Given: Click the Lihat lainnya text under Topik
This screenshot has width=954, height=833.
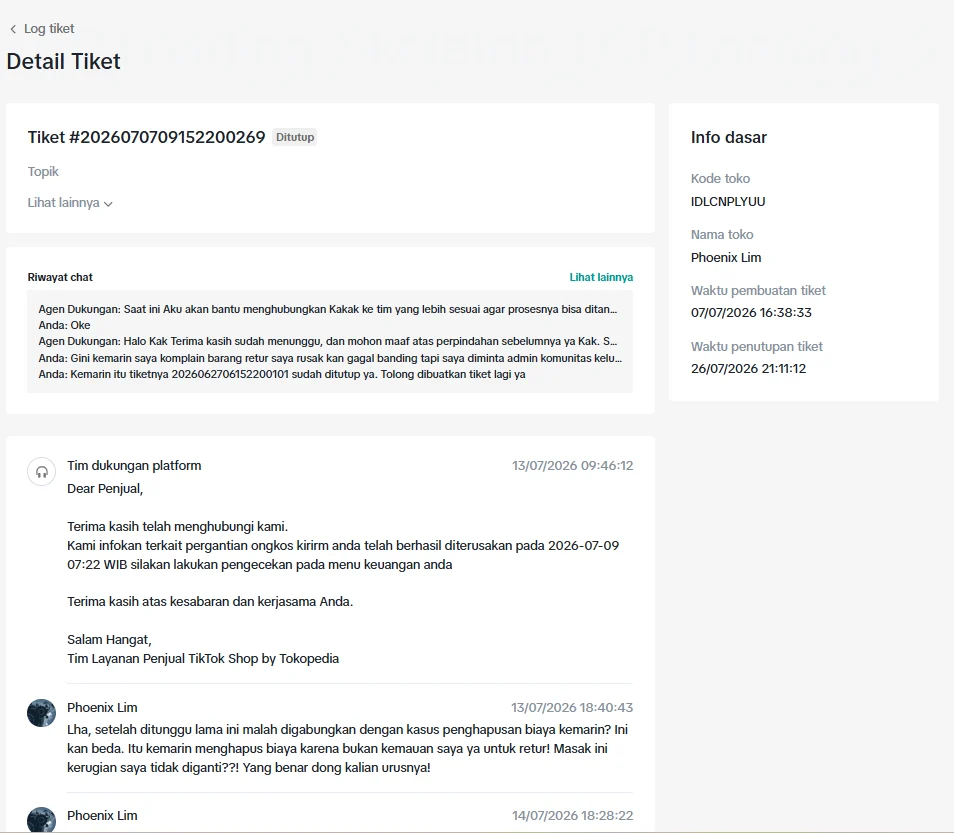Looking at the screenshot, I should [63, 203].
